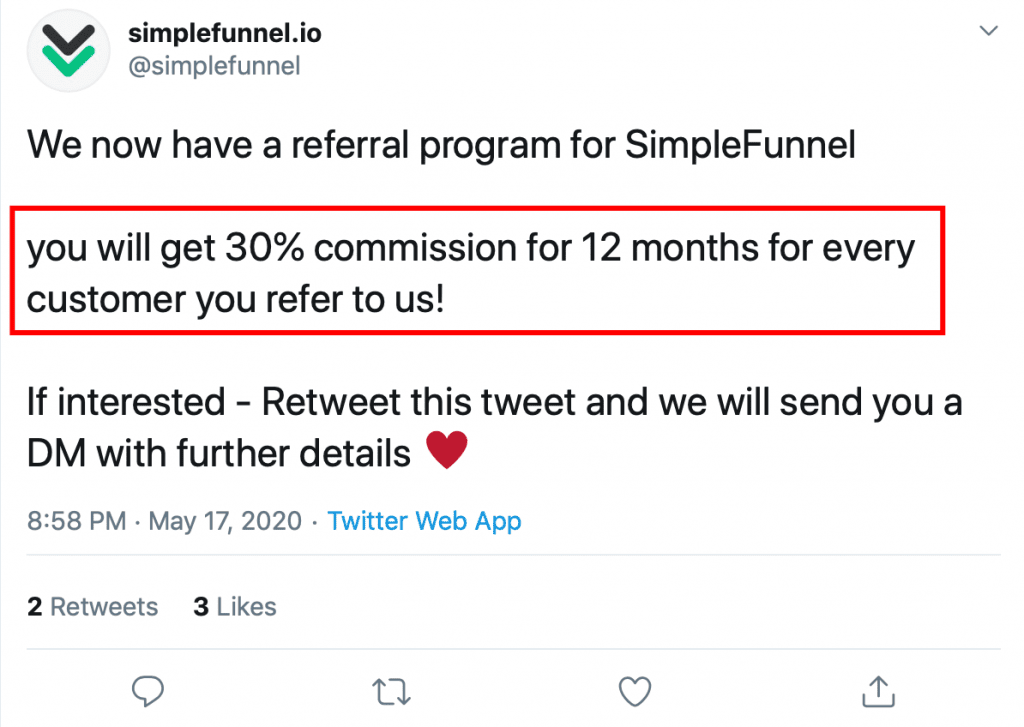Screen dimensions: 1024x727
Task: View who liked by clicking 3 Likes
Action: click(x=234, y=606)
